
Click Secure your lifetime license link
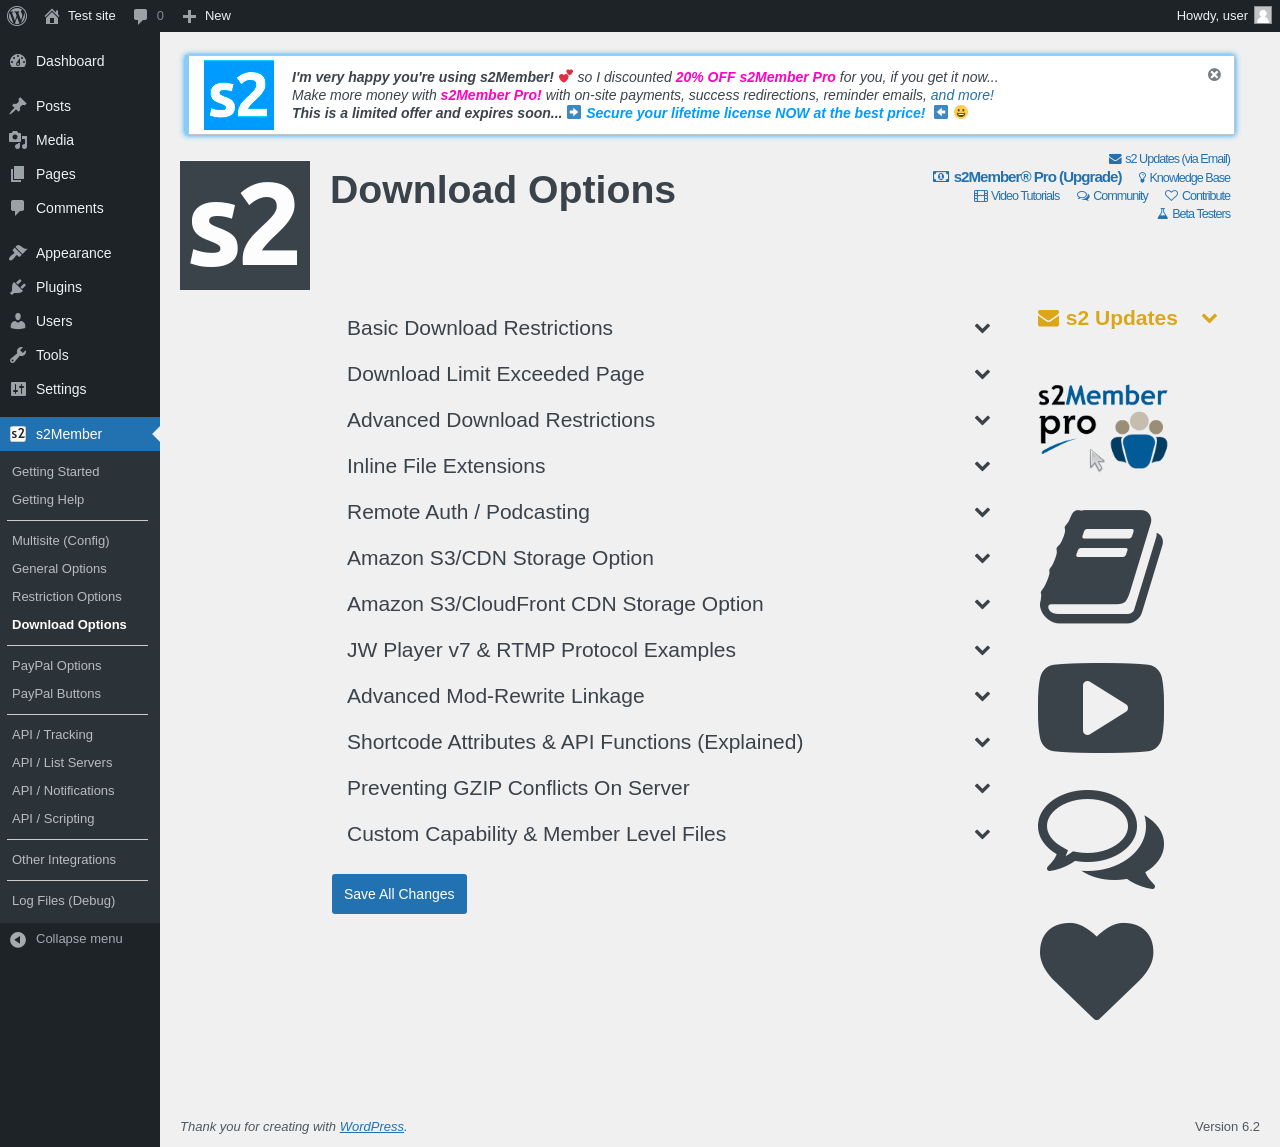pyautogui.click(x=756, y=113)
